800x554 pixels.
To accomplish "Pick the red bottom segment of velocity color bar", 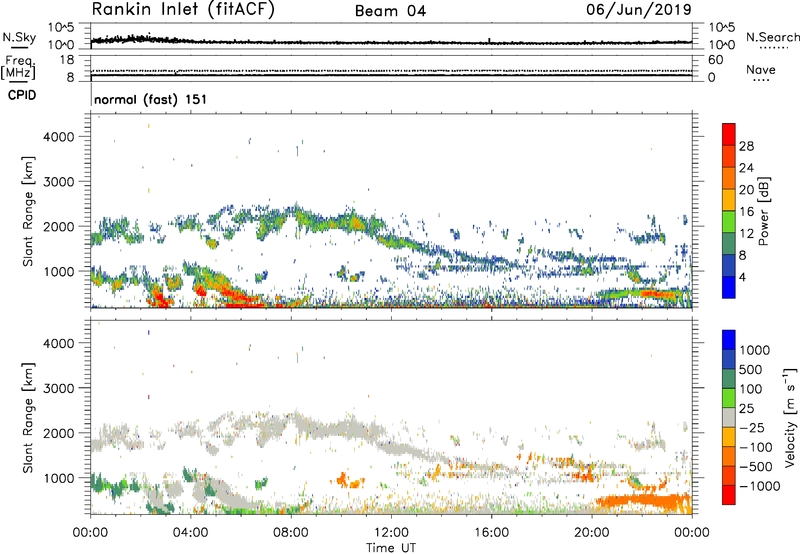I will [729, 495].
